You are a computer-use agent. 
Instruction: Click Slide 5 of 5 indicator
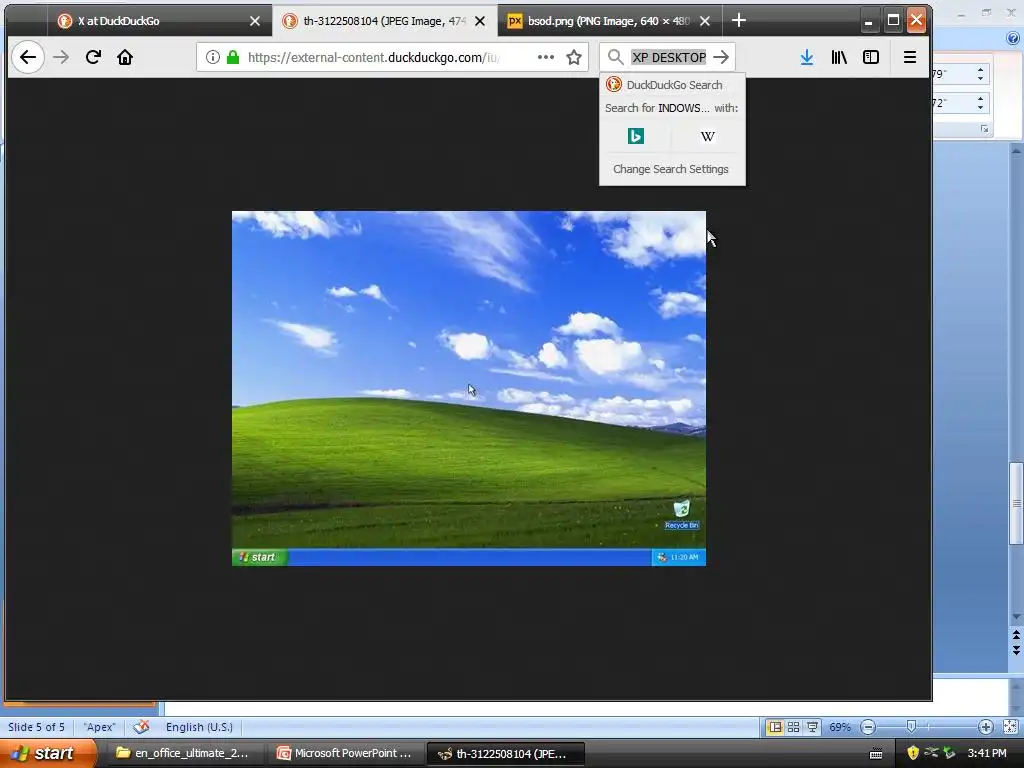pyautogui.click(x=37, y=727)
